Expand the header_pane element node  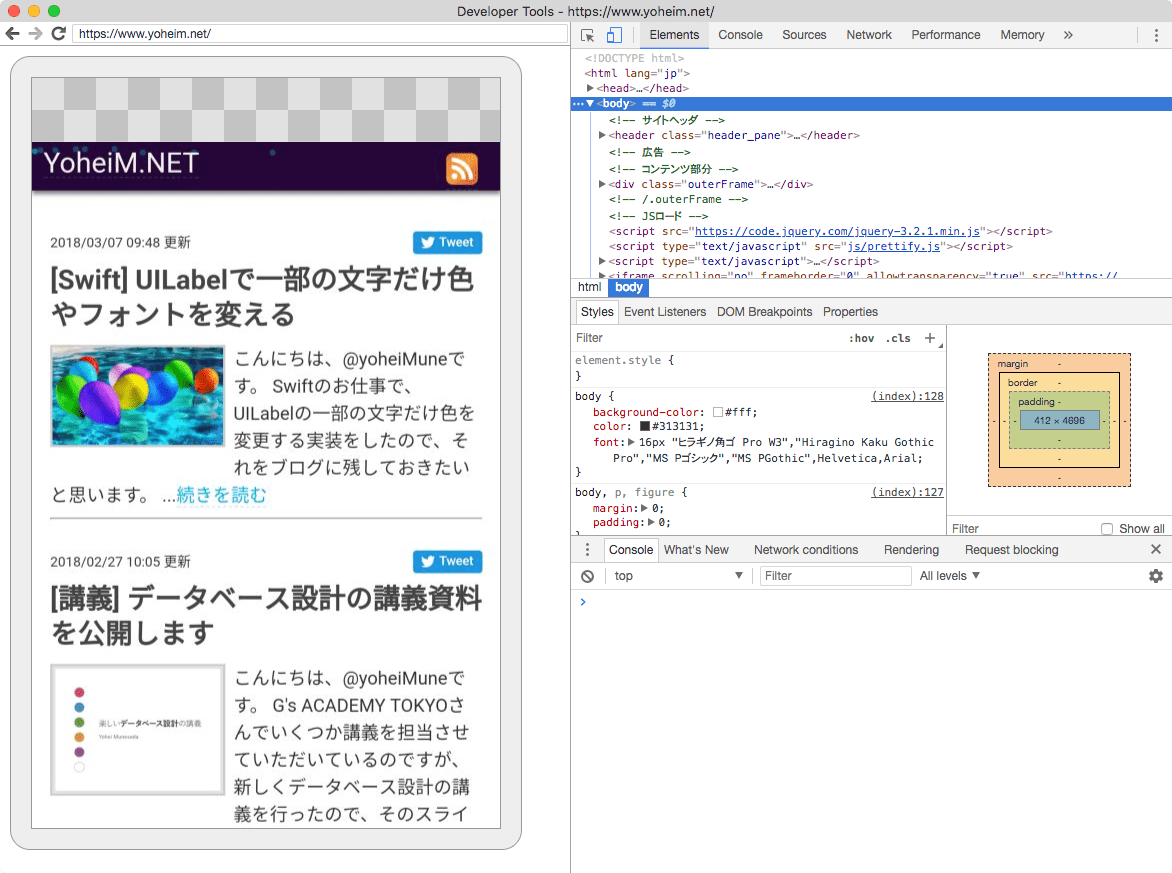coord(602,135)
